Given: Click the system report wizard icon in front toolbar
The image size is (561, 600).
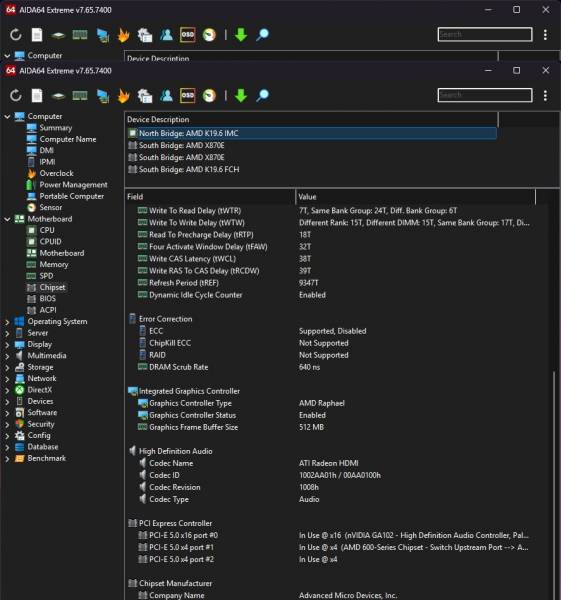Looking at the screenshot, I should click(145, 96).
